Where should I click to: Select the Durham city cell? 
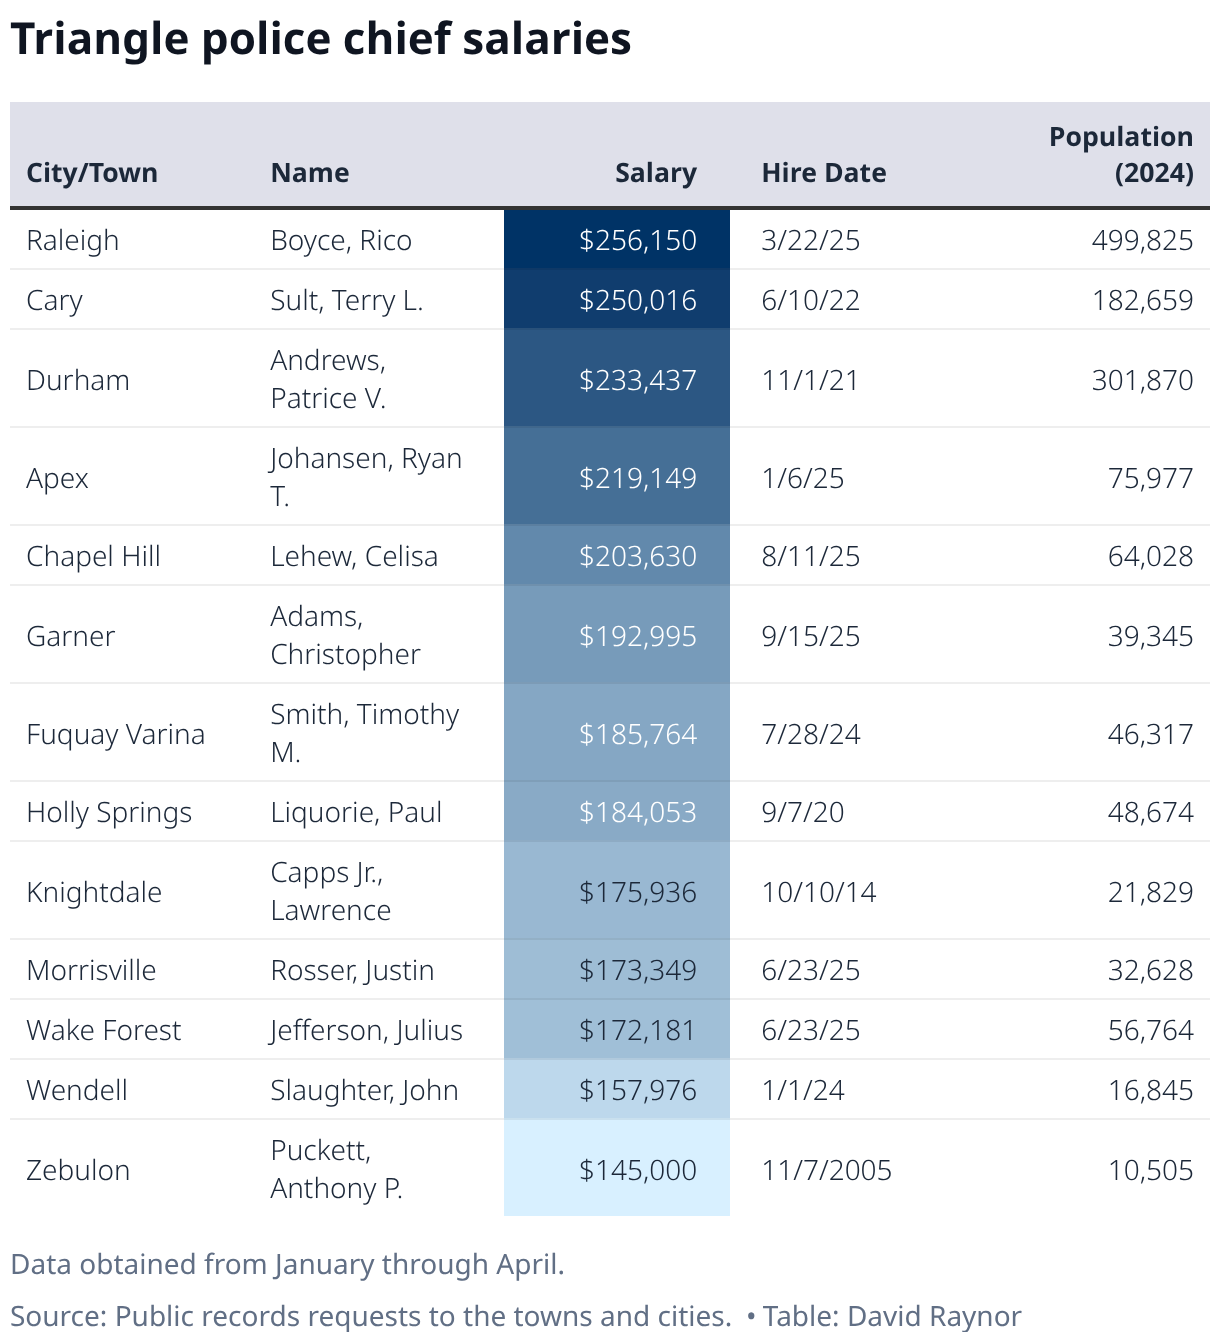[x=78, y=380]
